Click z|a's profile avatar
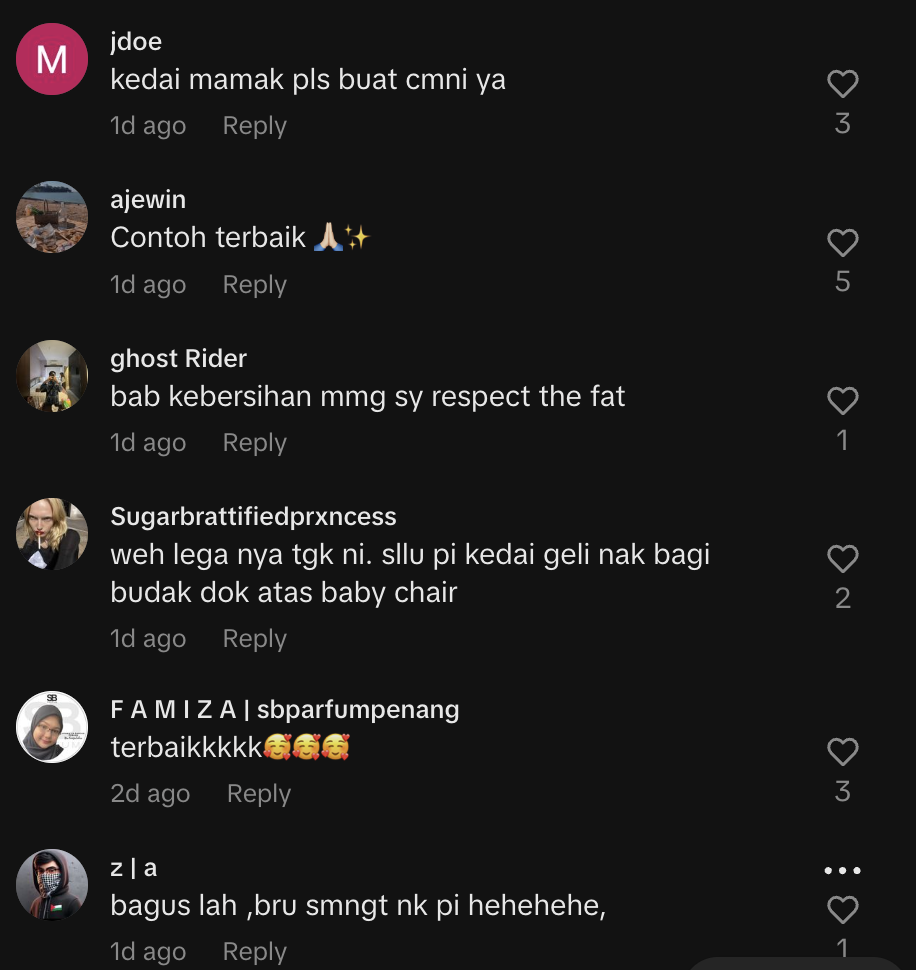This screenshot has width=916, height=970. click(52, 885)
